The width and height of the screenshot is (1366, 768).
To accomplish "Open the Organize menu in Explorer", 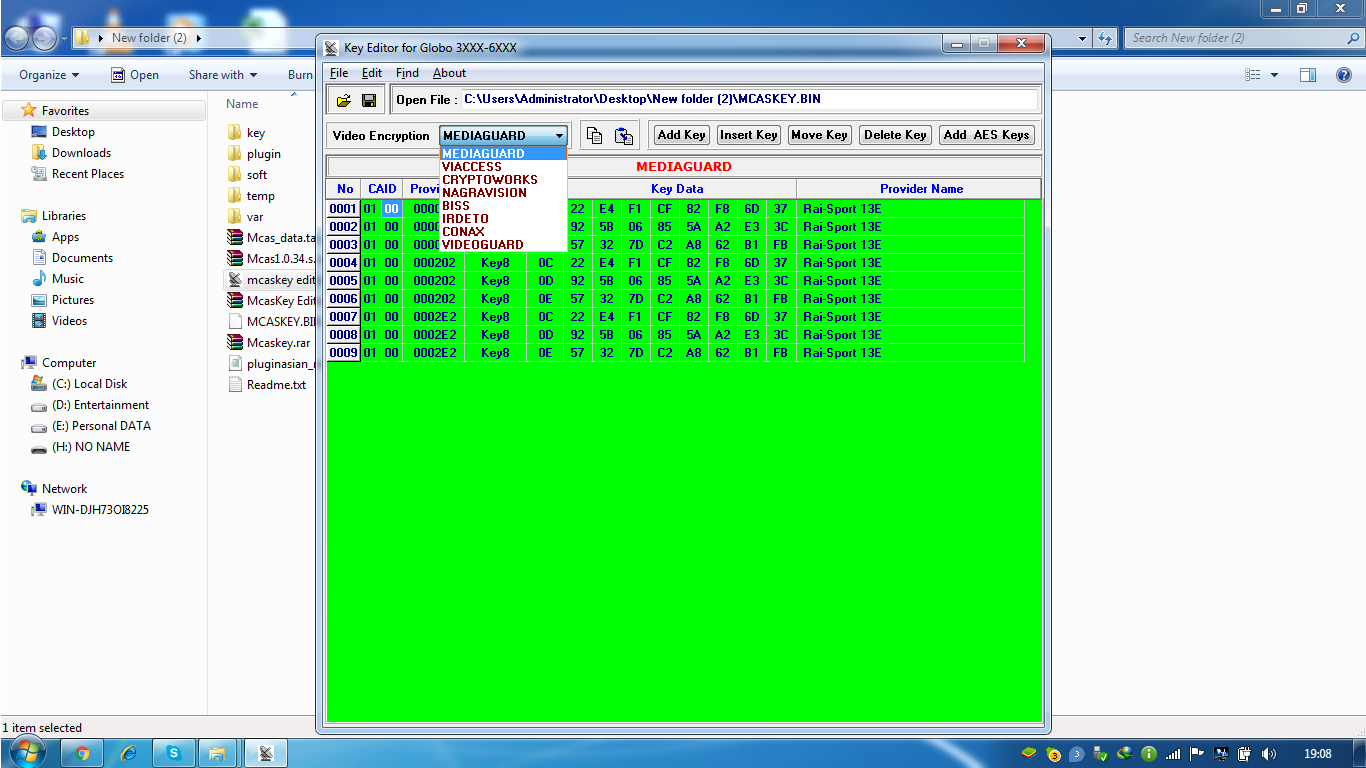I will (x=48, y=75).
